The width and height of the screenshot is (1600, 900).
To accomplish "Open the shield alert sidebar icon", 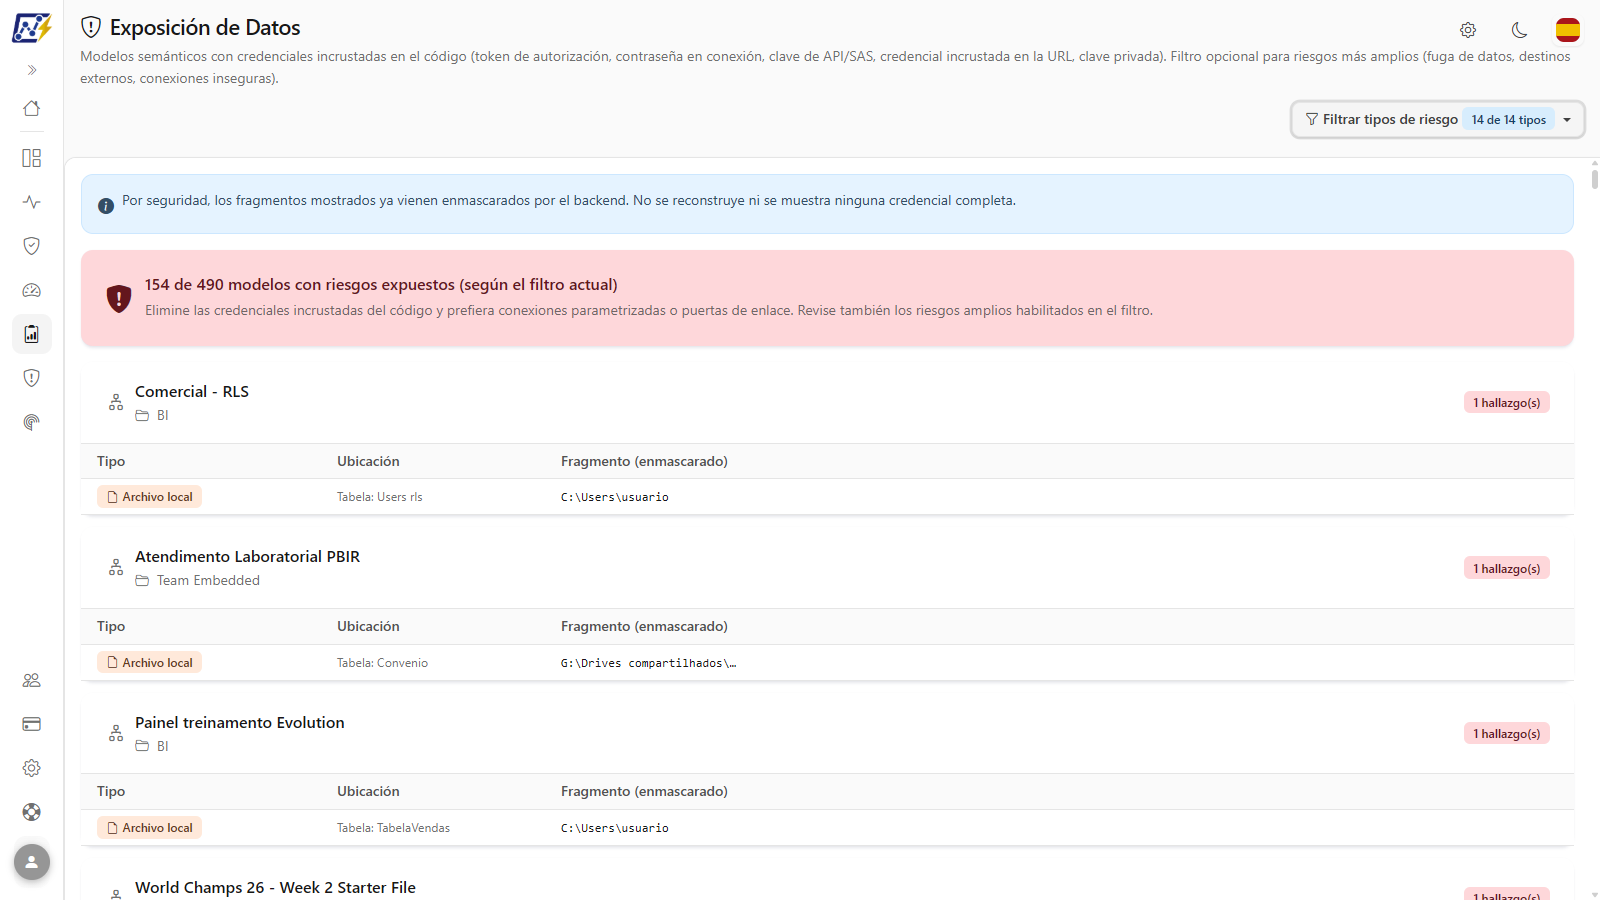I will tap(32, 378).
